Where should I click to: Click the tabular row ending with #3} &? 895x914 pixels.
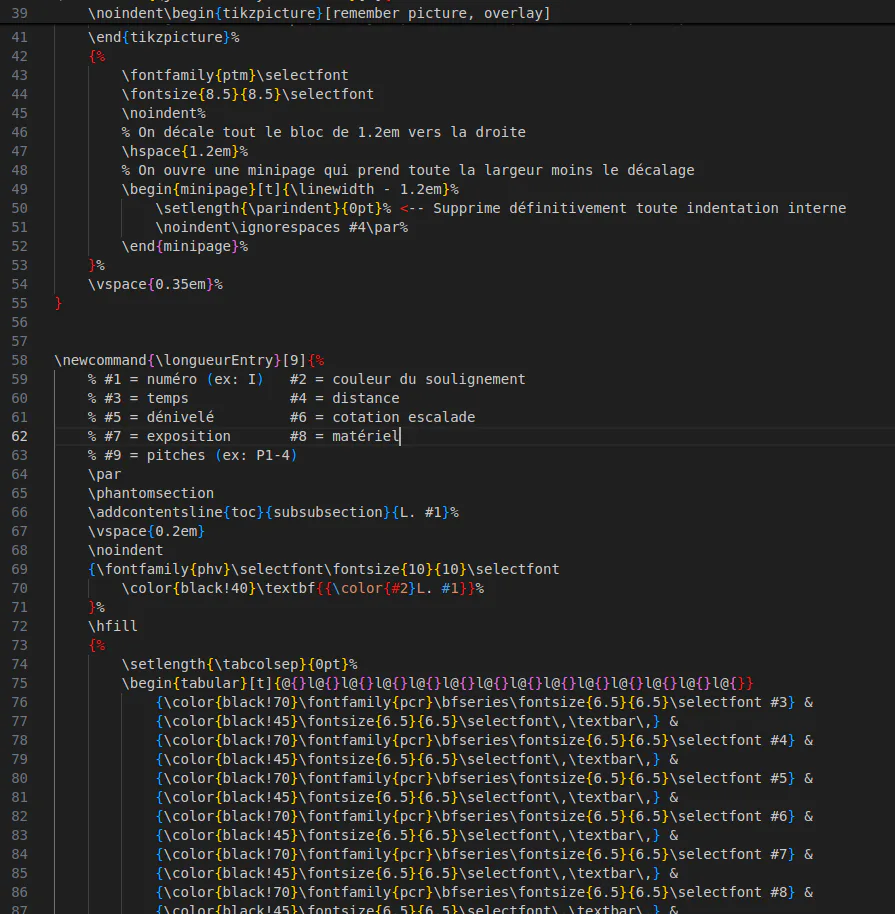point(484,702)
